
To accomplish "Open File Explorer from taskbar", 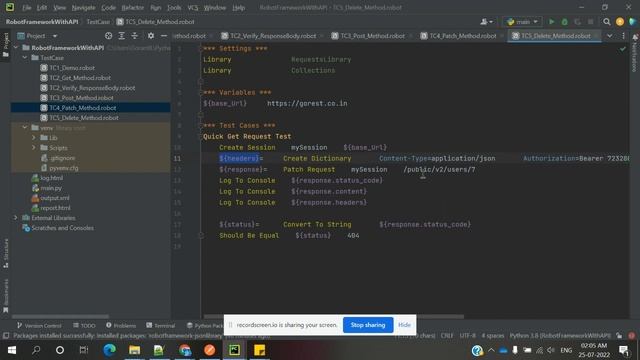I will click(x=134, y=350).
